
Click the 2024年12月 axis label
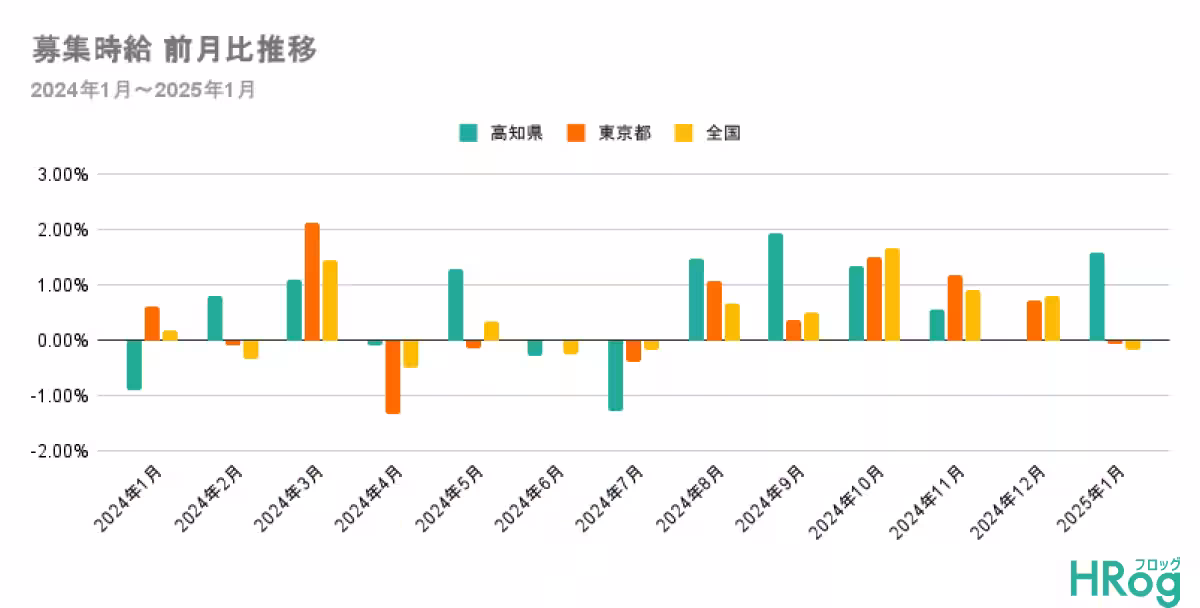coord(1014,497)
